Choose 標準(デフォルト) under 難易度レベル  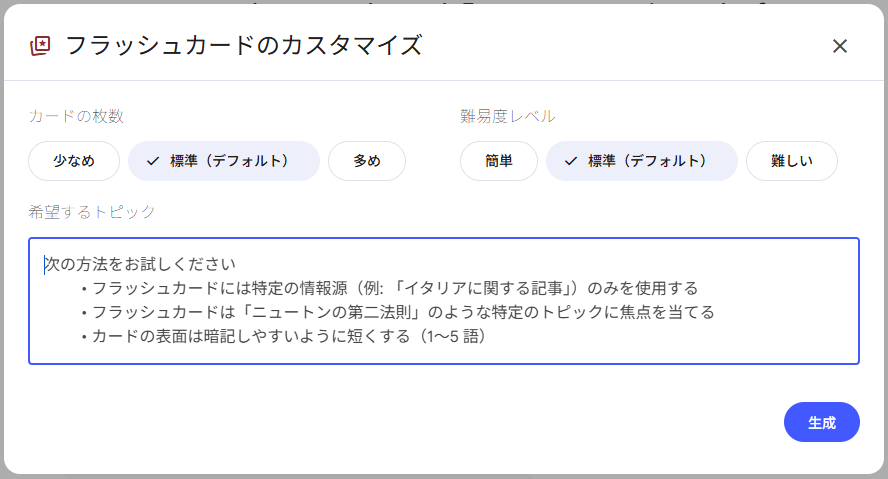pos(642,161)
